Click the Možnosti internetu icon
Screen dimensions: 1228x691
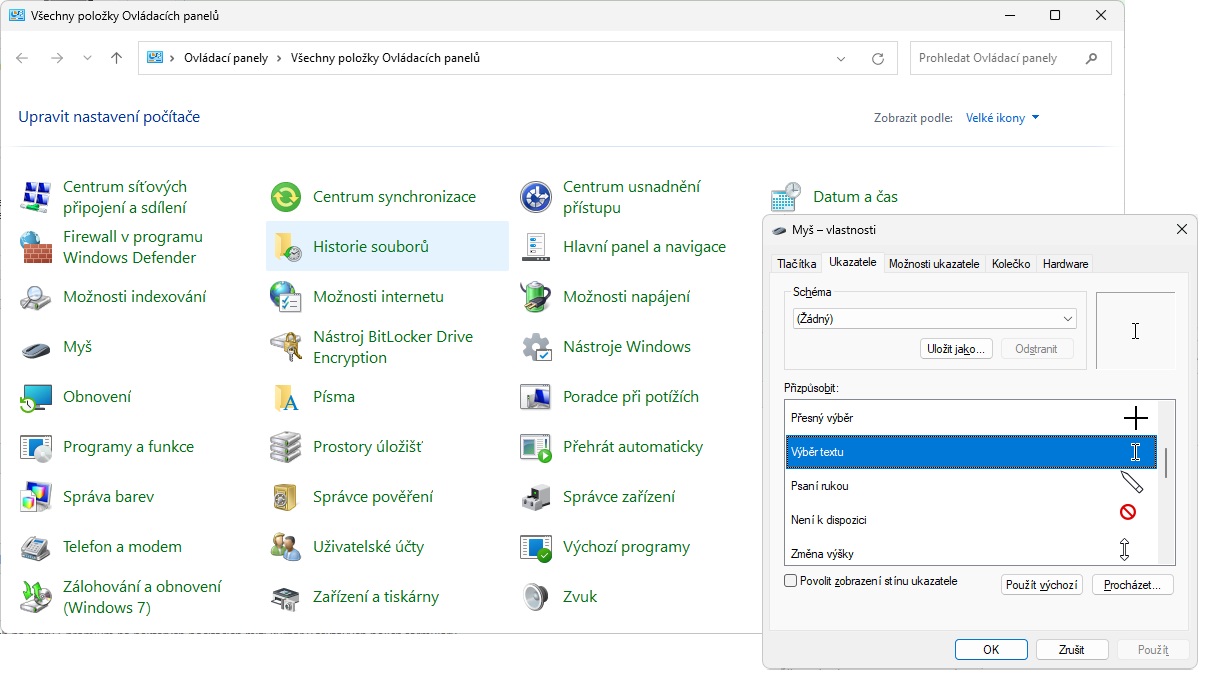pos(286,297)
